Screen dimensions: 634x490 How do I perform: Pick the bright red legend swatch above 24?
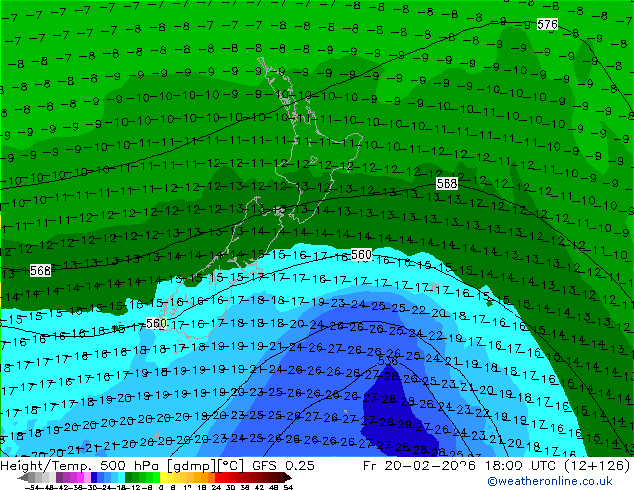(x=218, y=478)
